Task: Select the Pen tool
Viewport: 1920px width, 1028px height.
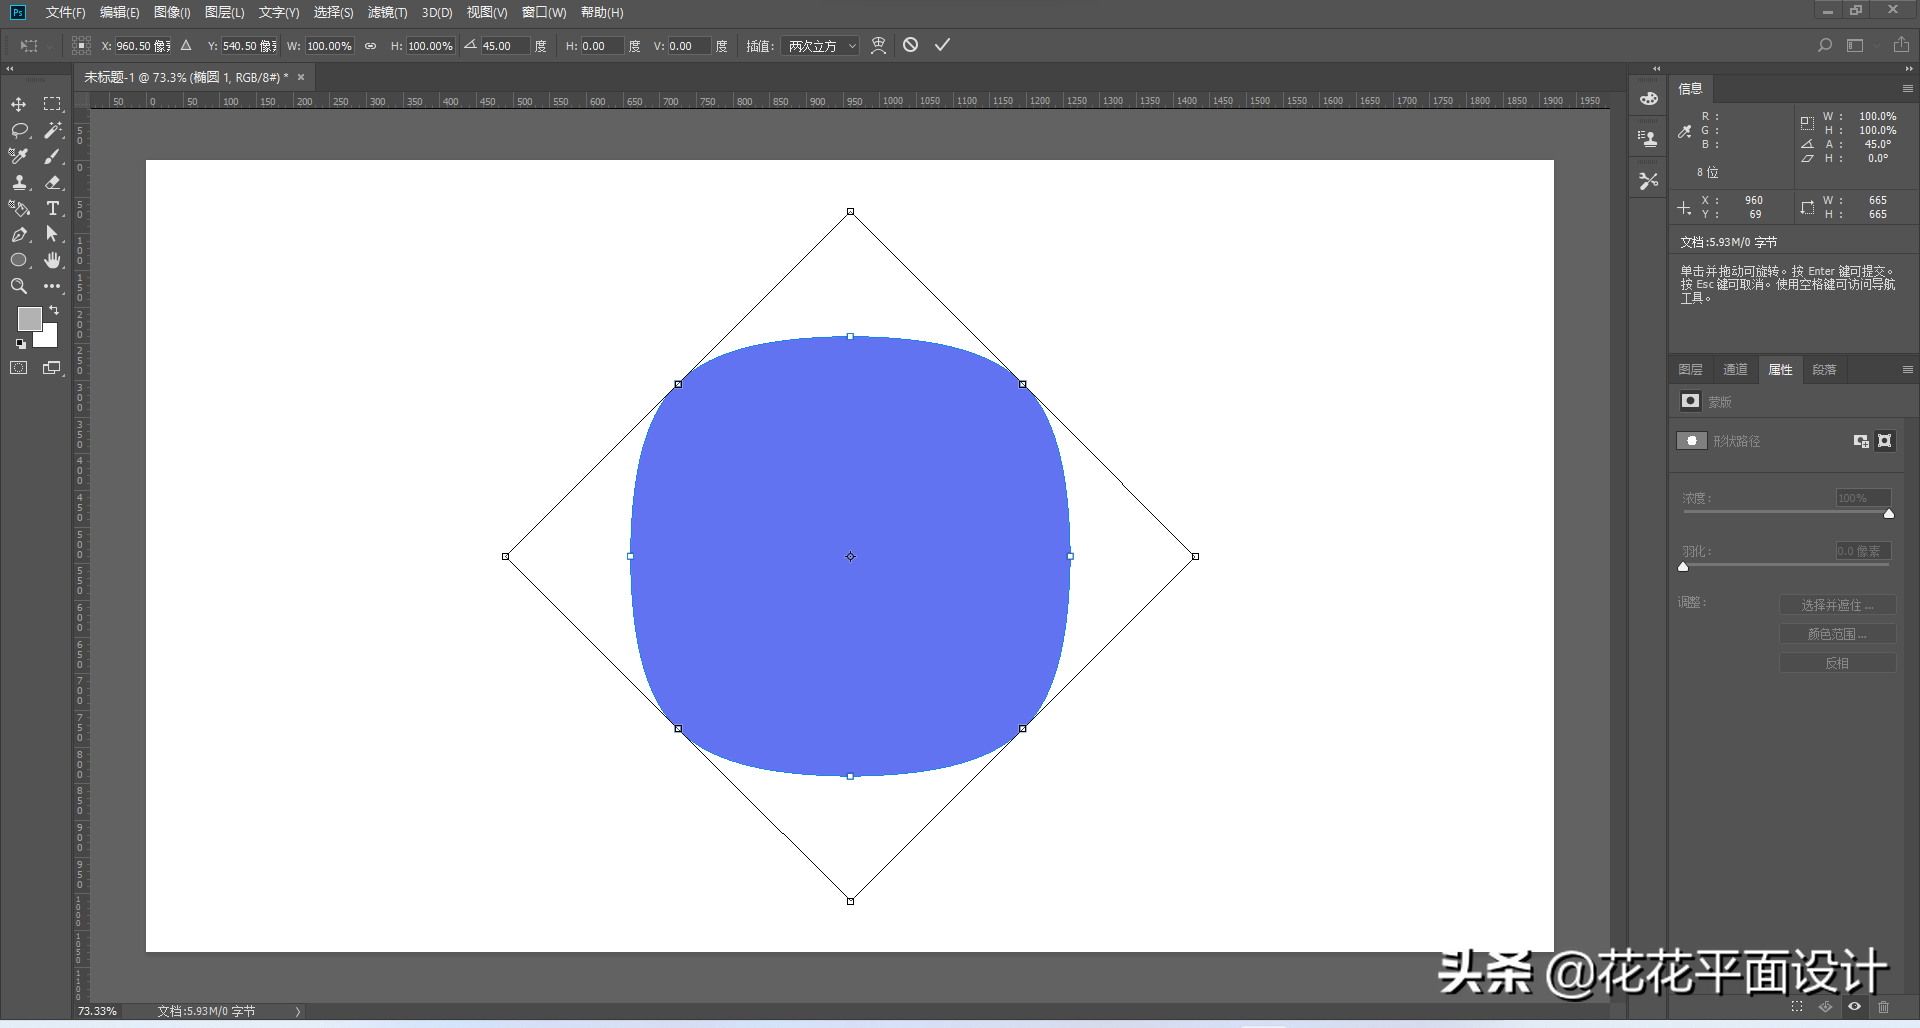Action: click(x=19, y=235)
